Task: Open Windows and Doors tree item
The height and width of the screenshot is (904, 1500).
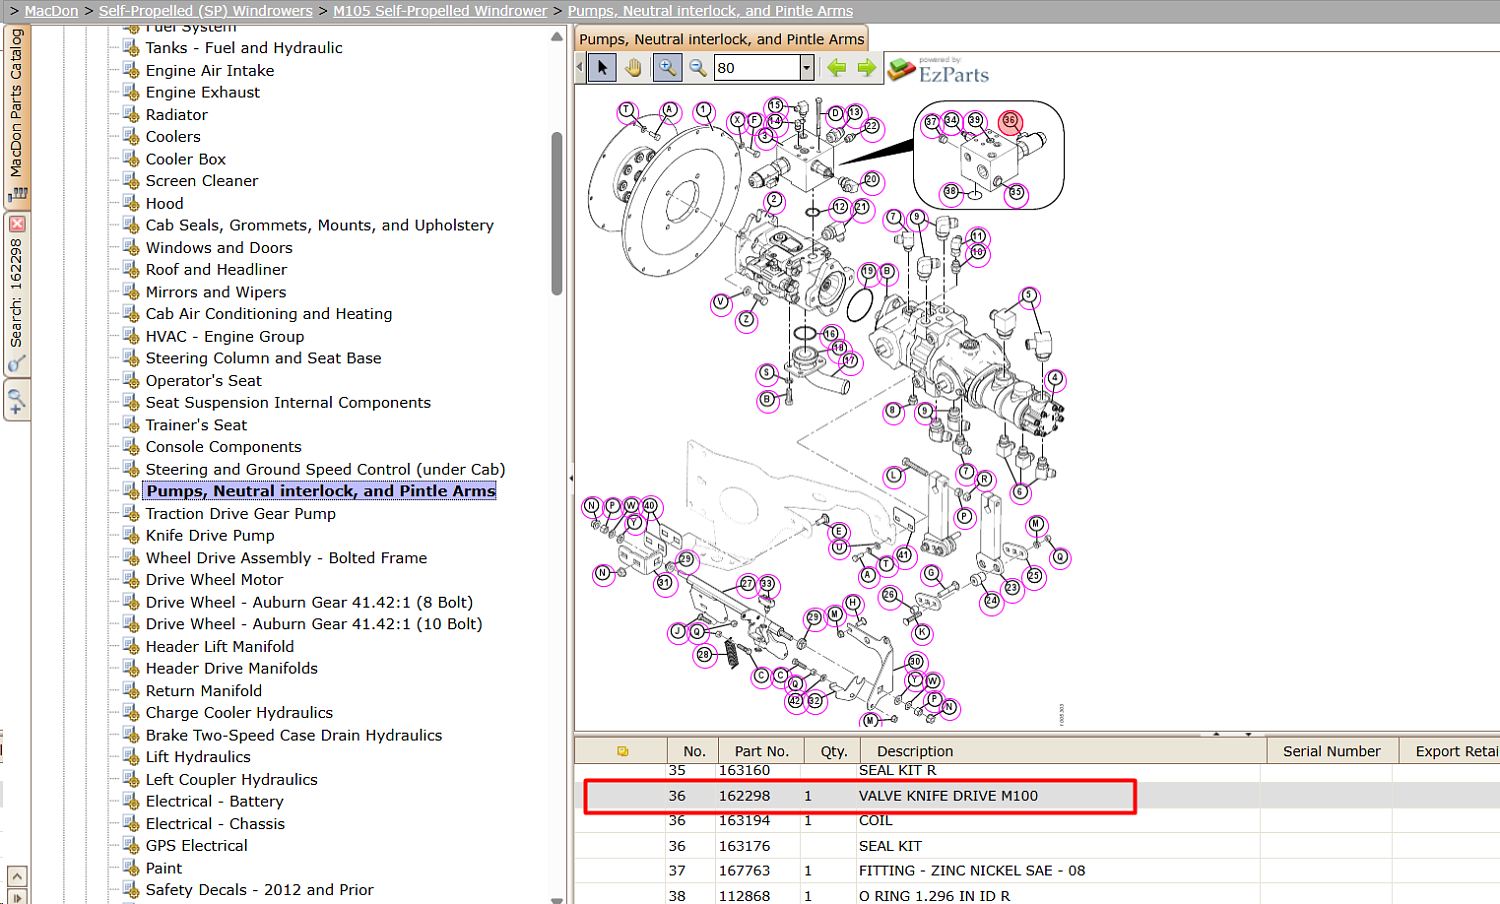Action: [219, 247]
